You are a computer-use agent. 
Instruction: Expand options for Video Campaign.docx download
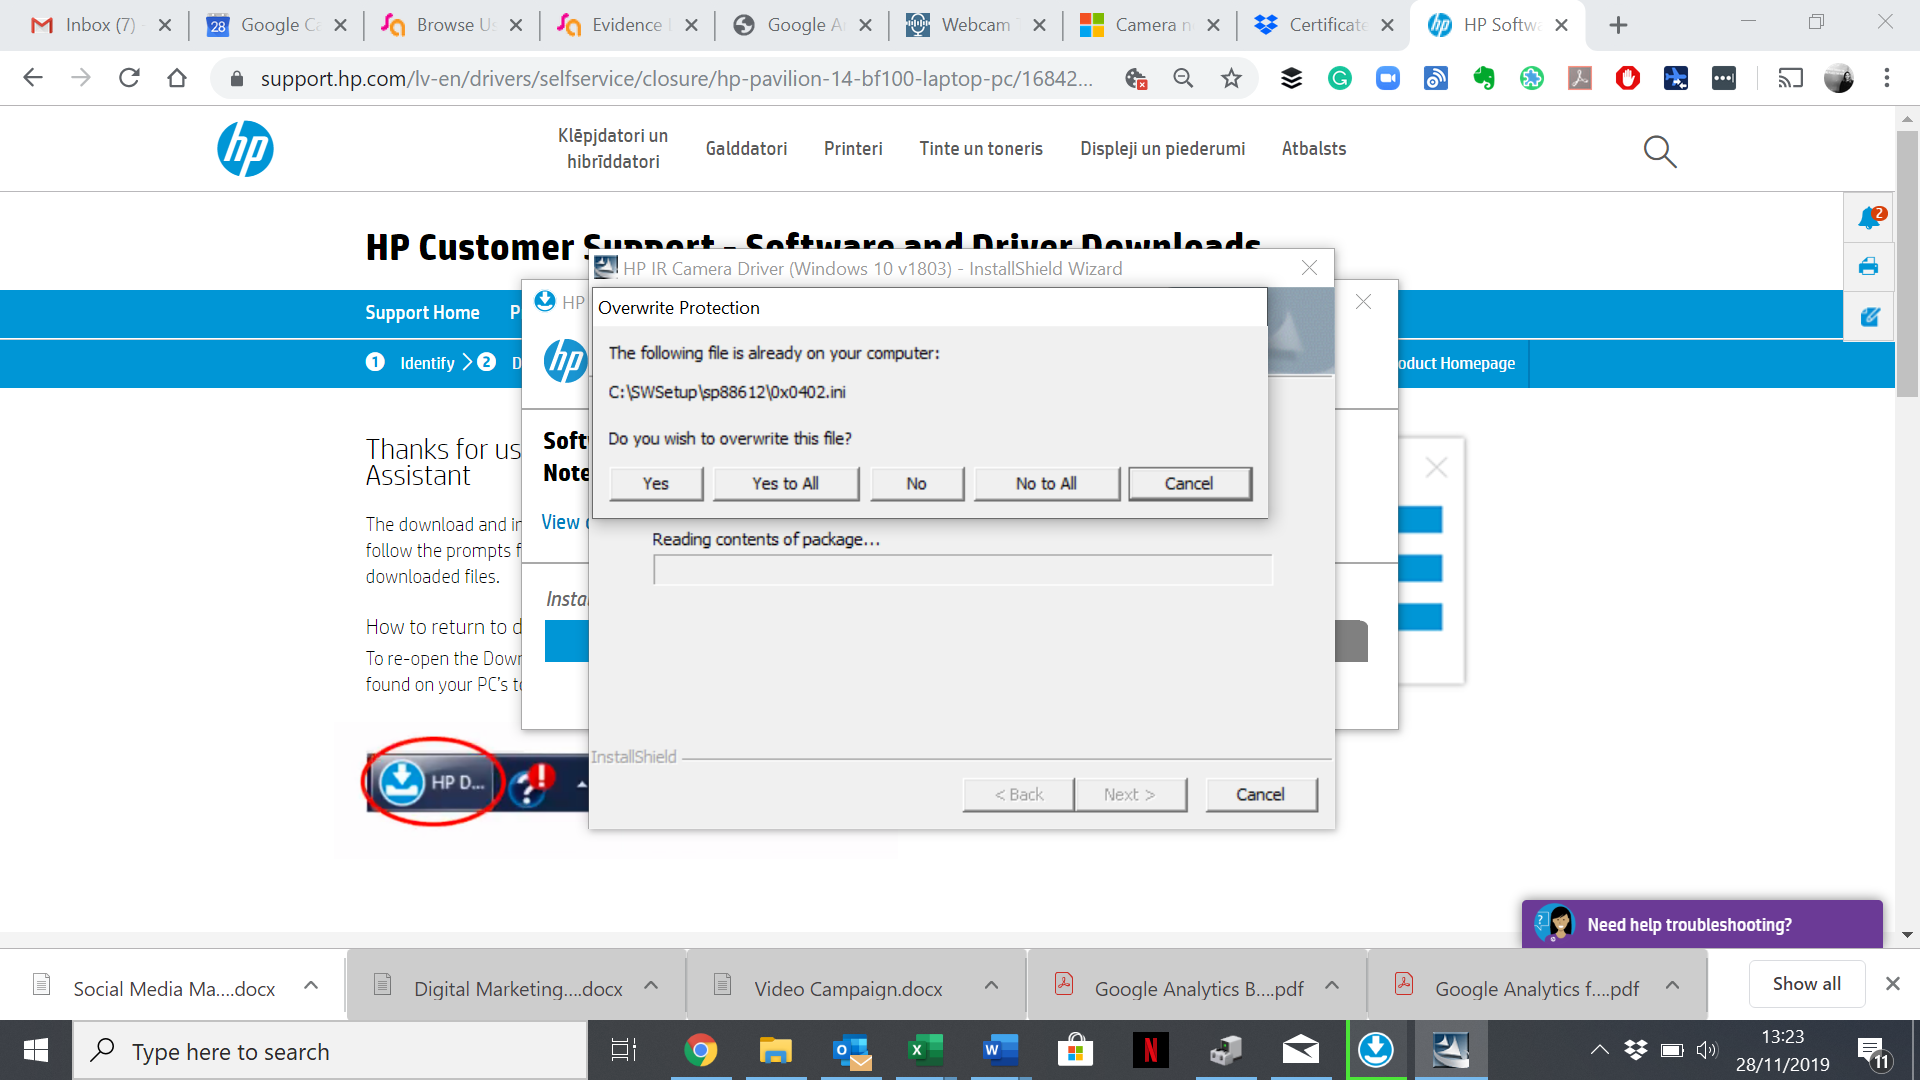pos(991,986)
